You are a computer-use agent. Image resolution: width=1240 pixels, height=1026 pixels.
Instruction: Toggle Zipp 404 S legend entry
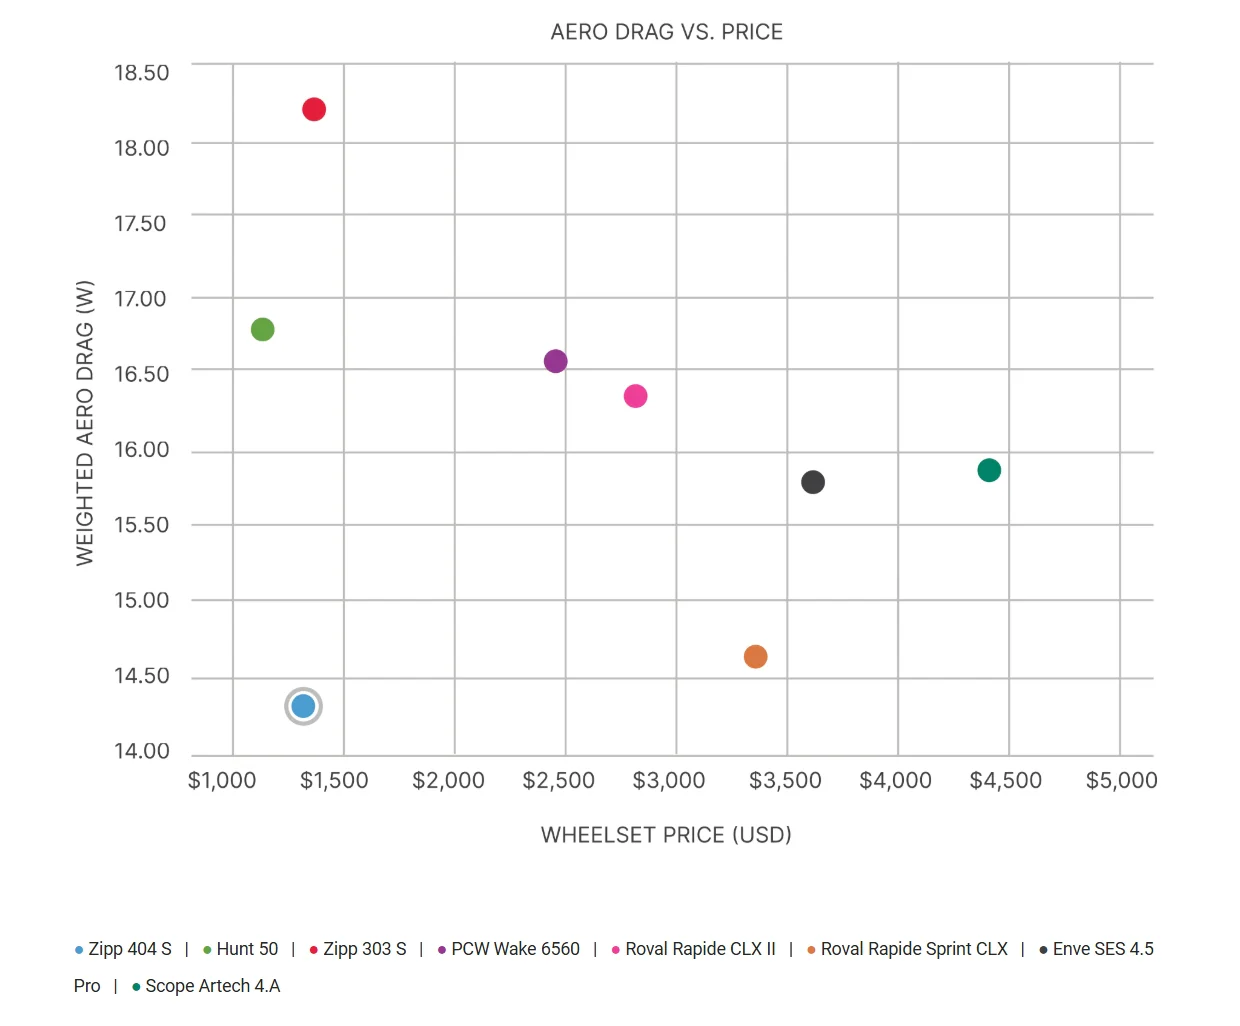tap(123, 949)
